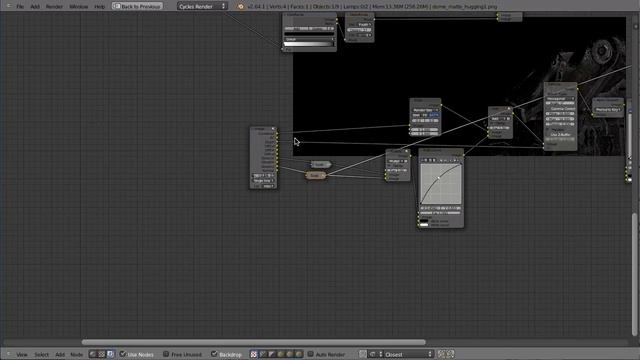The width and height of the screenshot is (640, 360).
Task: Adjust the color ramp gradient bar
Action: [x=309, y=44]
